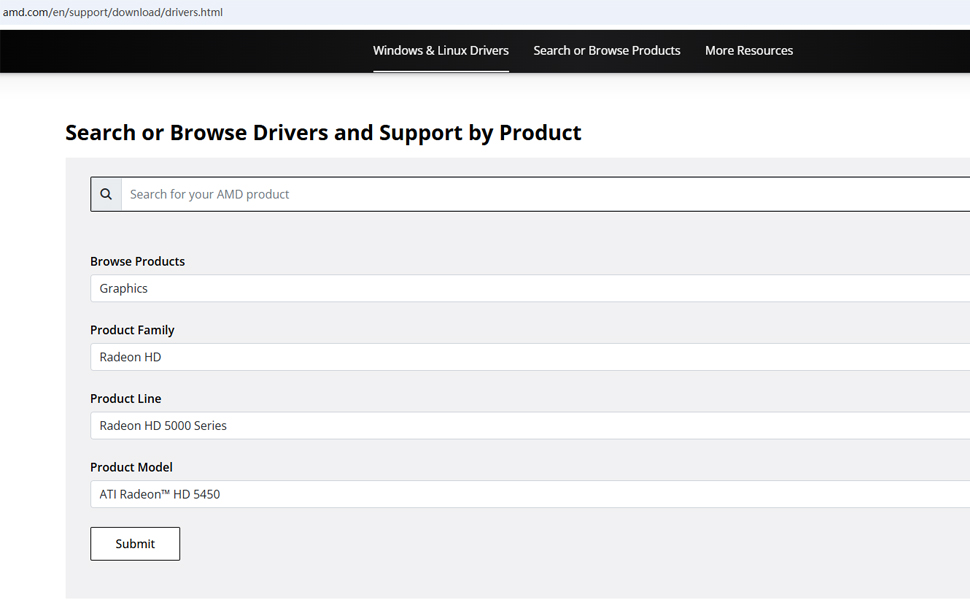Click the 'Product Model' field label
This screenshot has height=600, width=970.
tap(131, 467)
